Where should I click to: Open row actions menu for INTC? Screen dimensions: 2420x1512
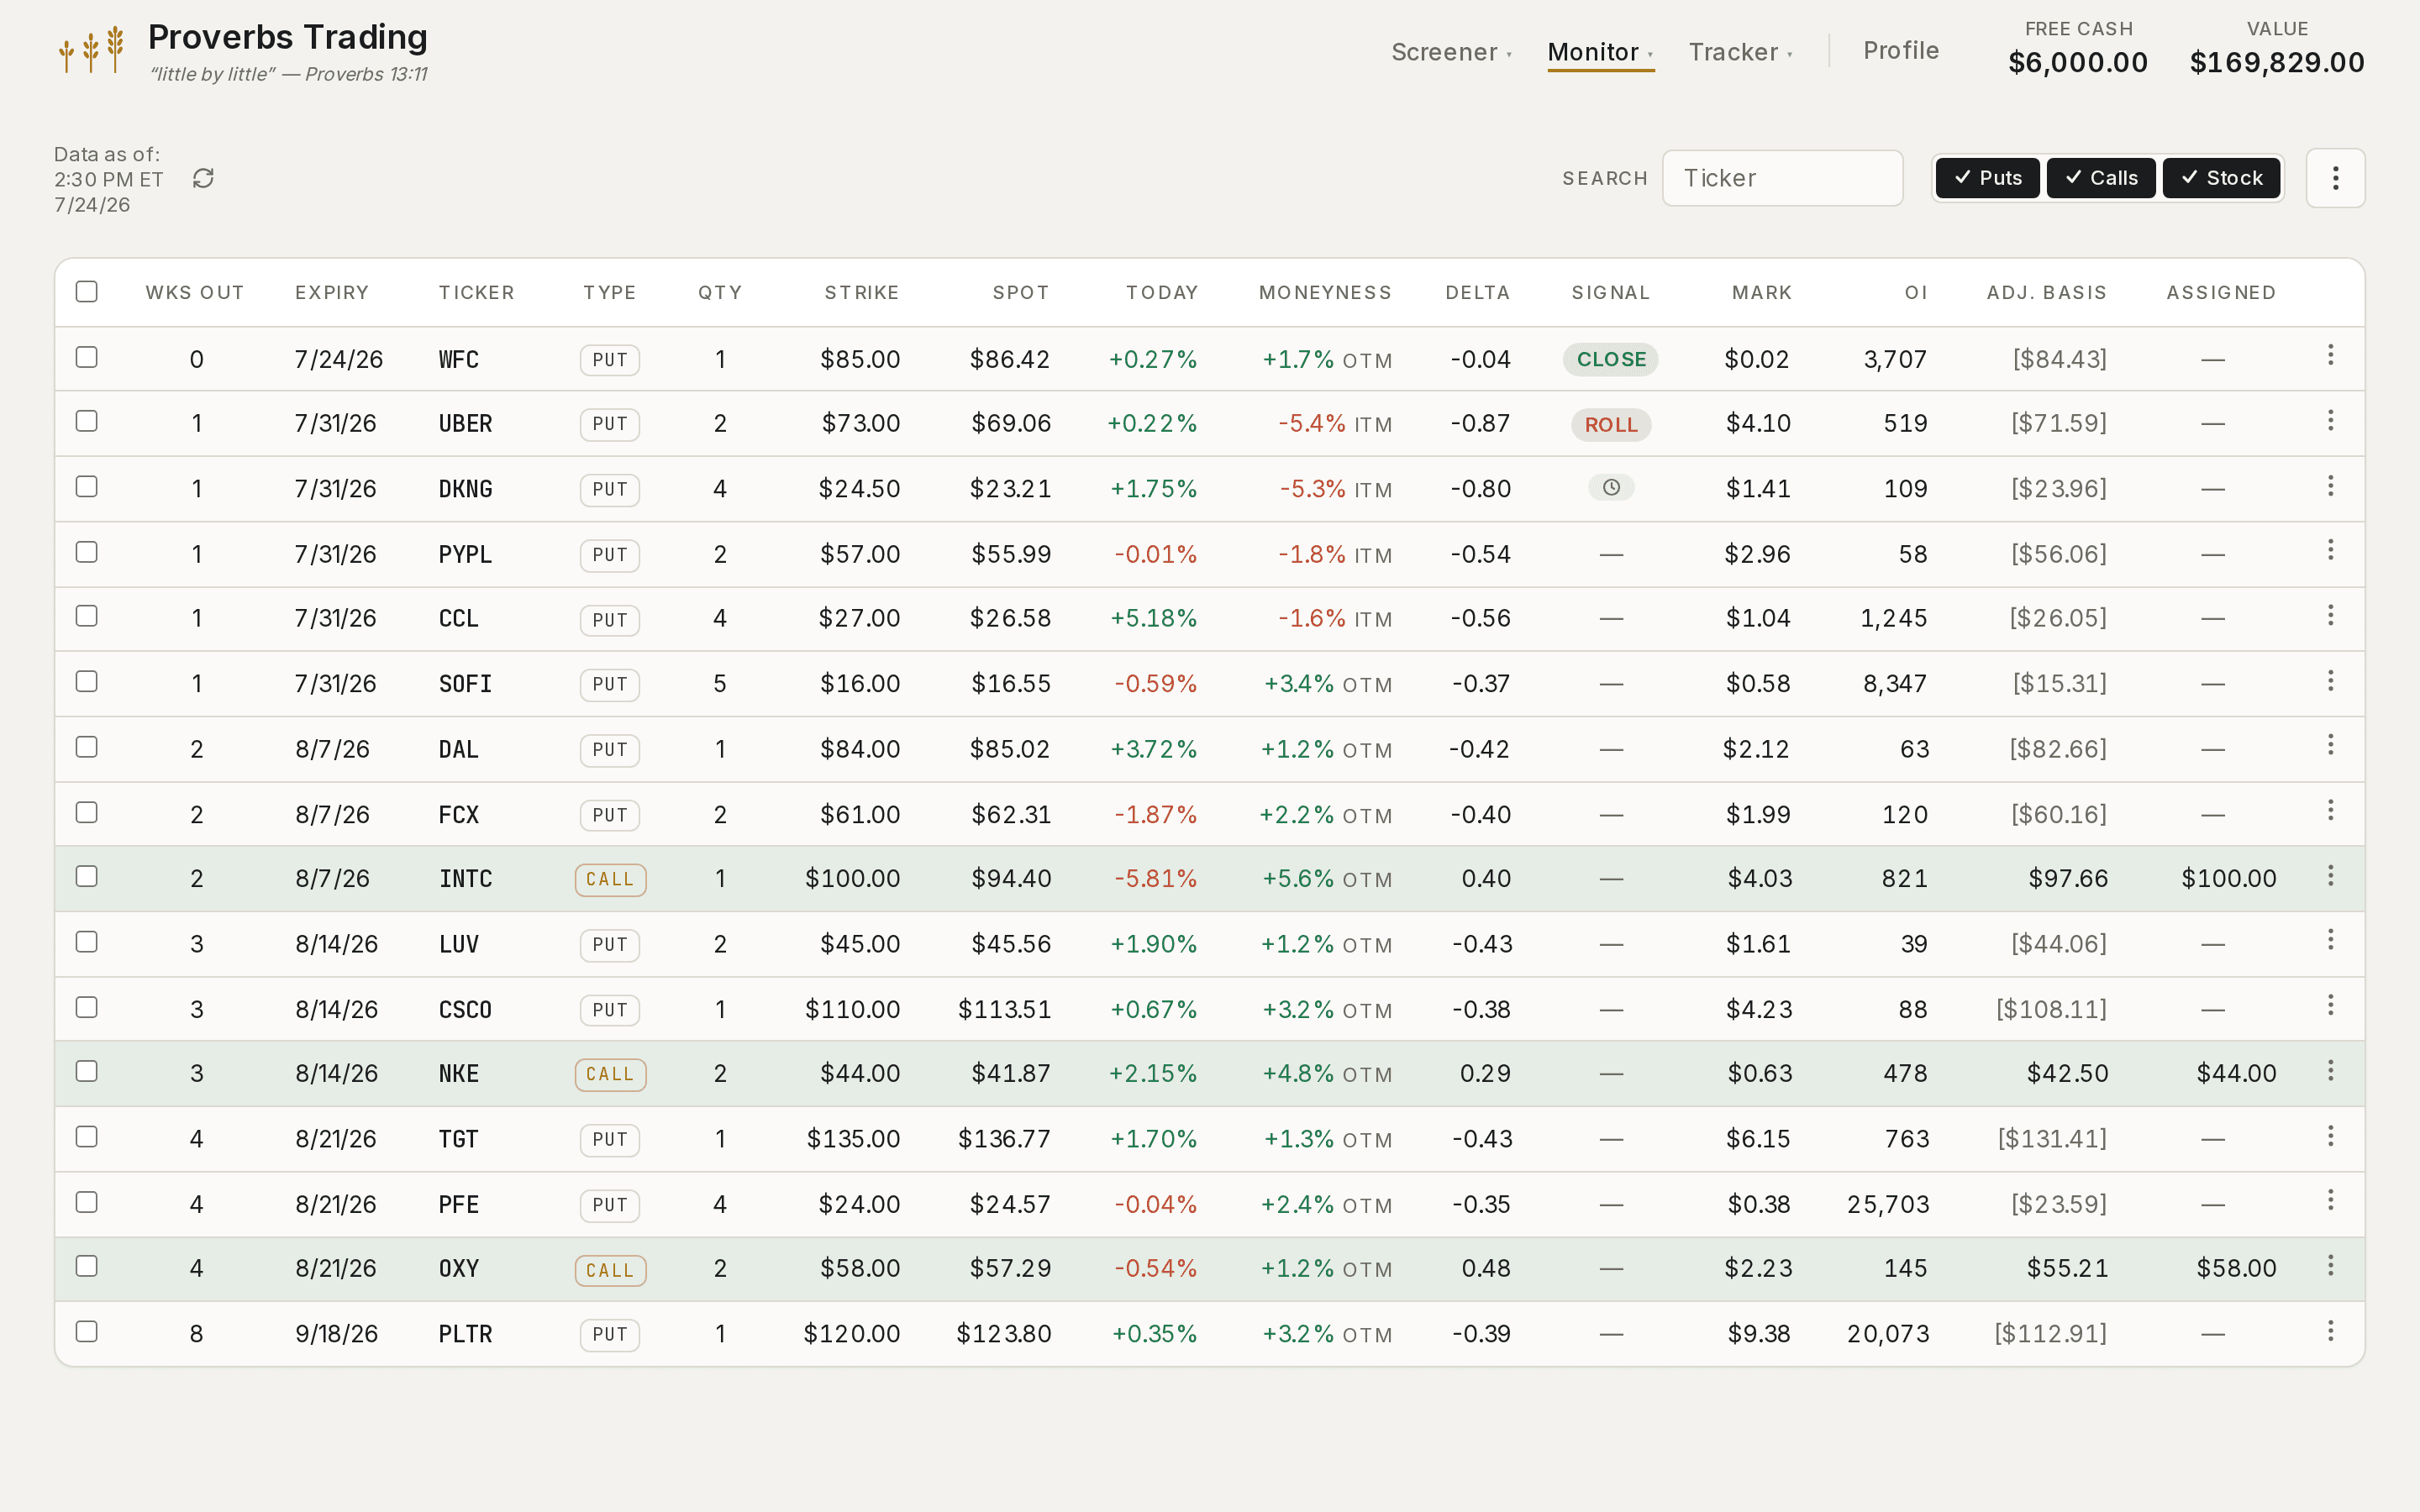coord(2330,876)
